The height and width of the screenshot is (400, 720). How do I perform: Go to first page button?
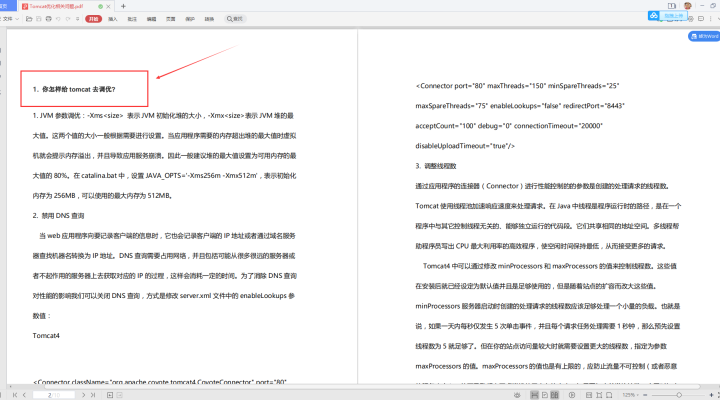coord(15,395)
